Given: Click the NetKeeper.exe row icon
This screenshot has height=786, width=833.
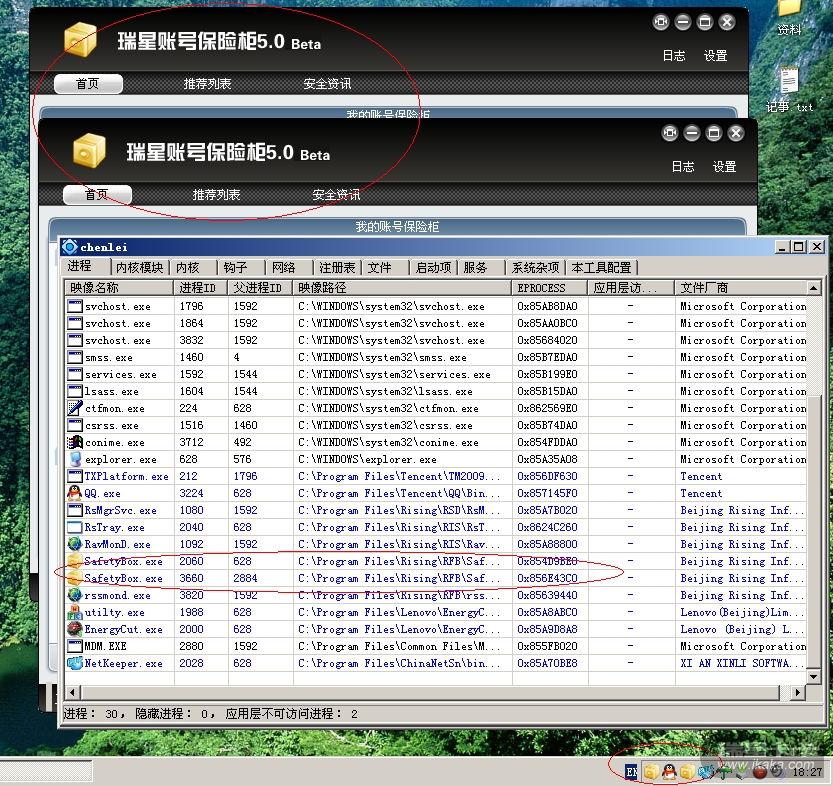Looking at the screenshot, I should point(75,663).
